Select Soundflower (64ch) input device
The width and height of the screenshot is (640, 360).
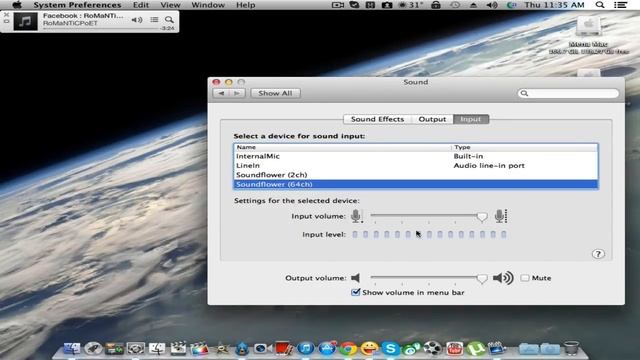click(x=416, y=184)
